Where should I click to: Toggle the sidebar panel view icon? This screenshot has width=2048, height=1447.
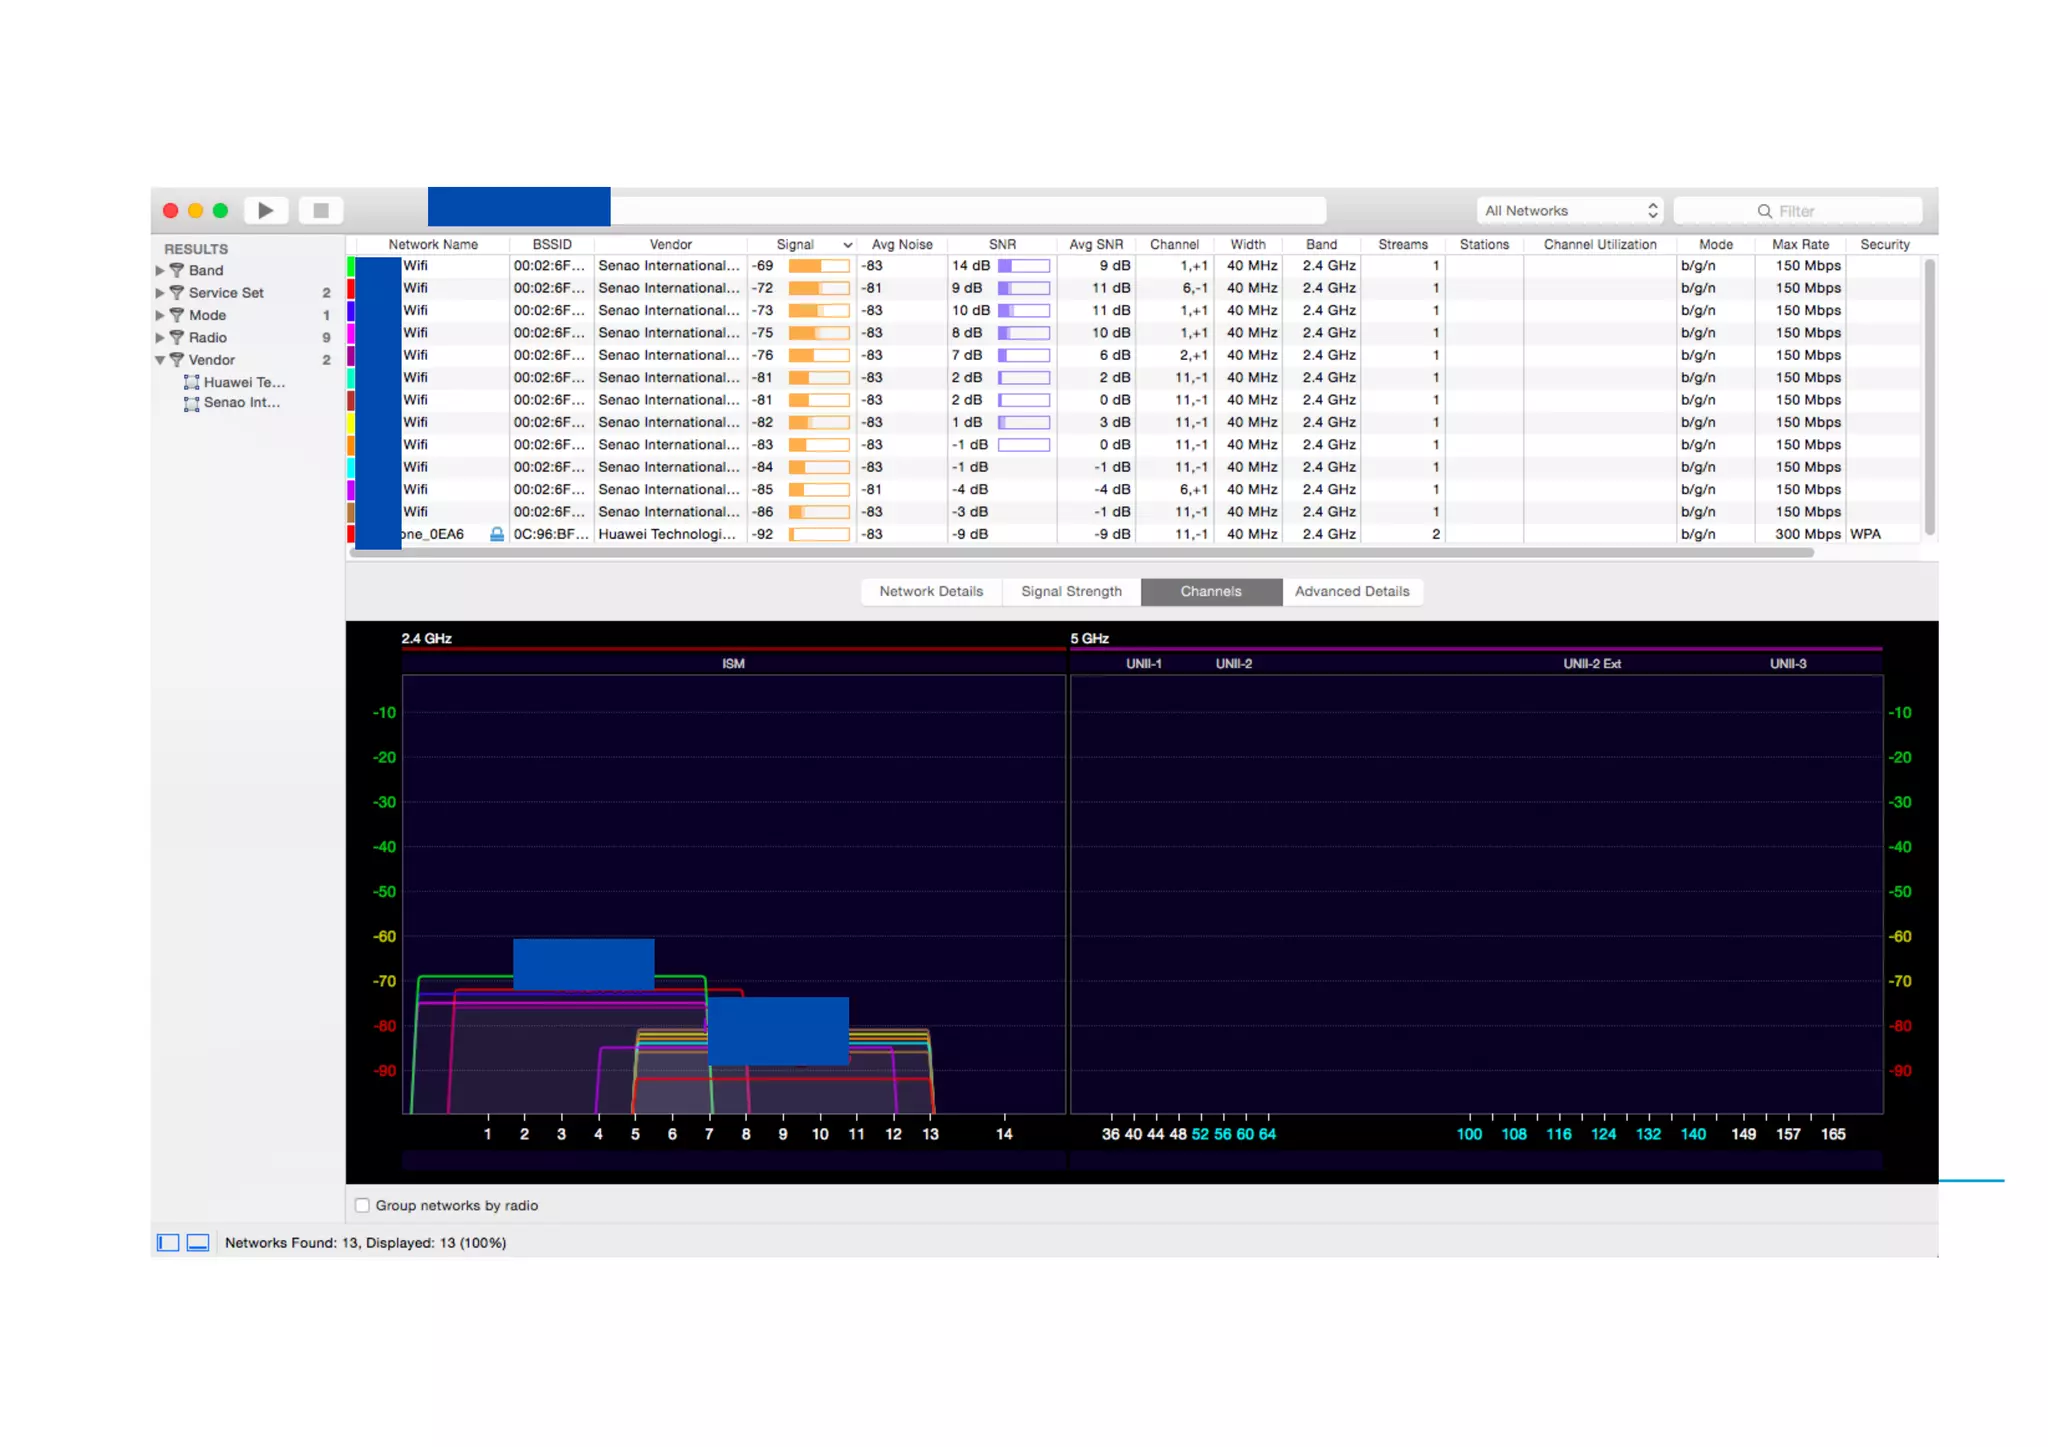point(168,1242)
